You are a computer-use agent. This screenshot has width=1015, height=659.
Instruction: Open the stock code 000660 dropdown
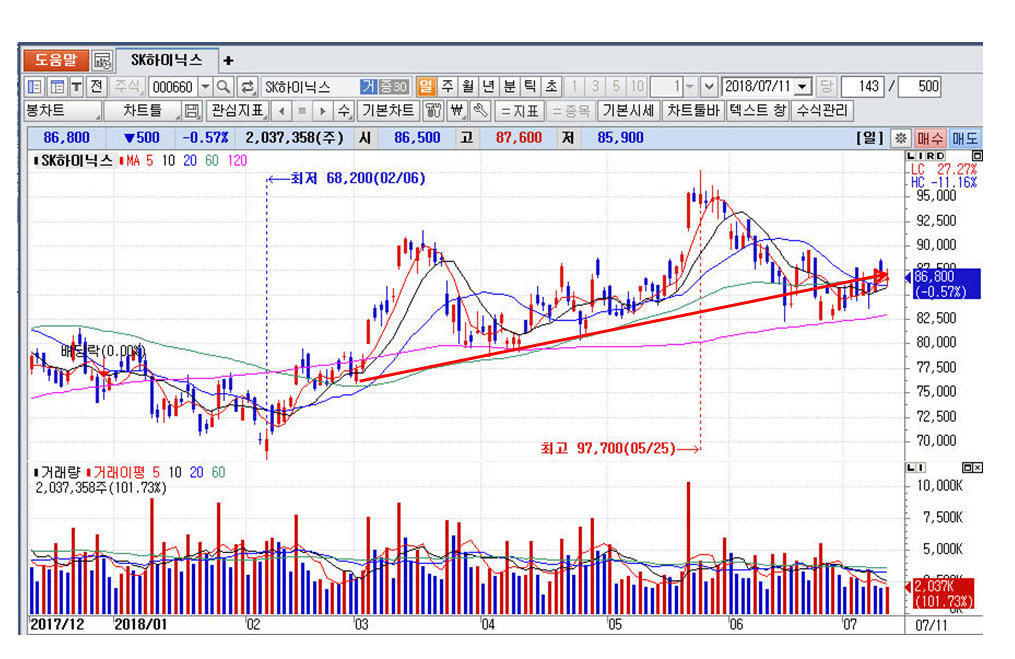point(205,87)
